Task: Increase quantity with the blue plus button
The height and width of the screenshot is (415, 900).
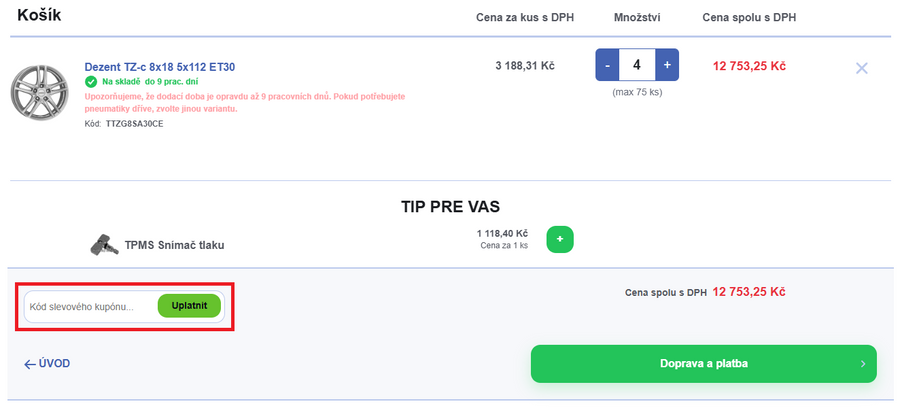Action: pos(667,66)
